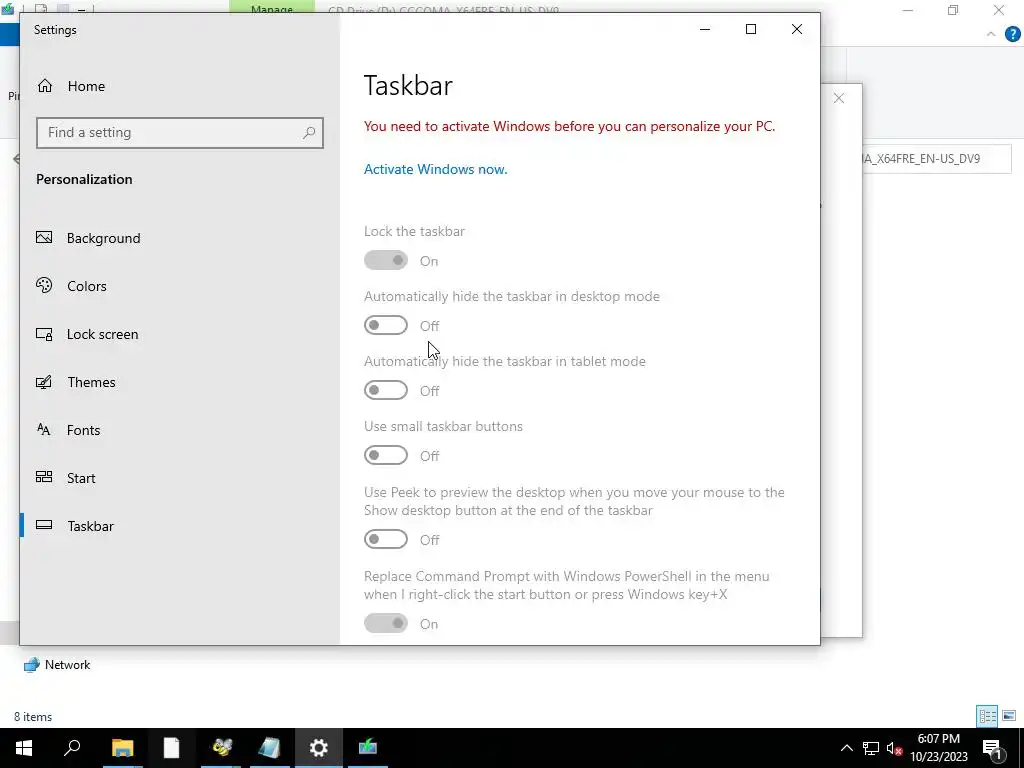The image size is (1024, 768).
Task: Open the clock showing 6:07 PM
Action: coord(939,748)
